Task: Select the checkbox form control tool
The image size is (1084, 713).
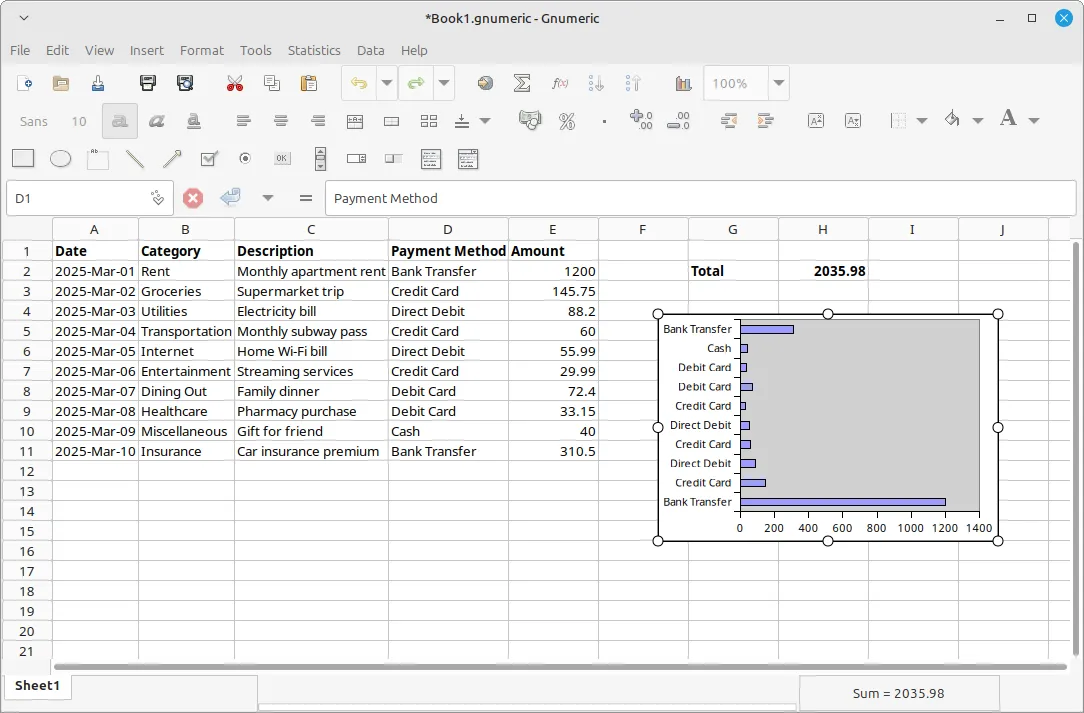Action: 209,158
